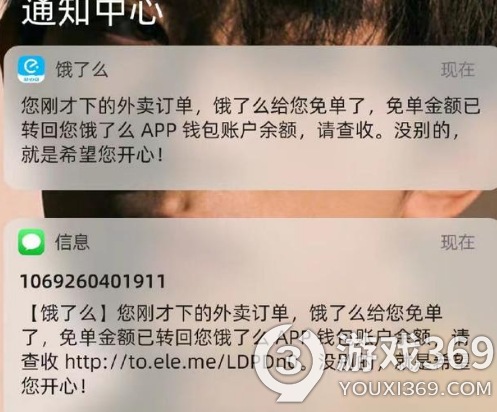The image size is (497, 412).
Task: Open the Ele.me notification body text
Action: [x=251, y=130]
